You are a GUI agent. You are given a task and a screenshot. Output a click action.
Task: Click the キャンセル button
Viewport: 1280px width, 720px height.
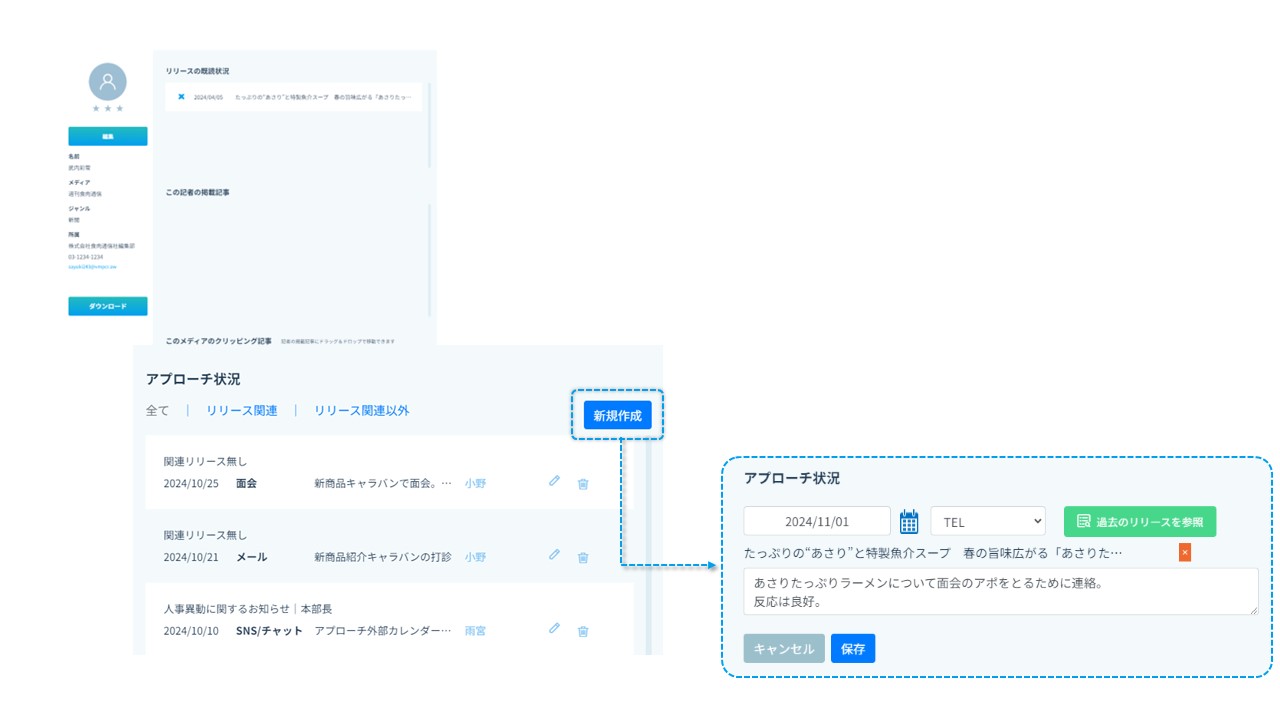pyautogui.click(x=784, y=648)
